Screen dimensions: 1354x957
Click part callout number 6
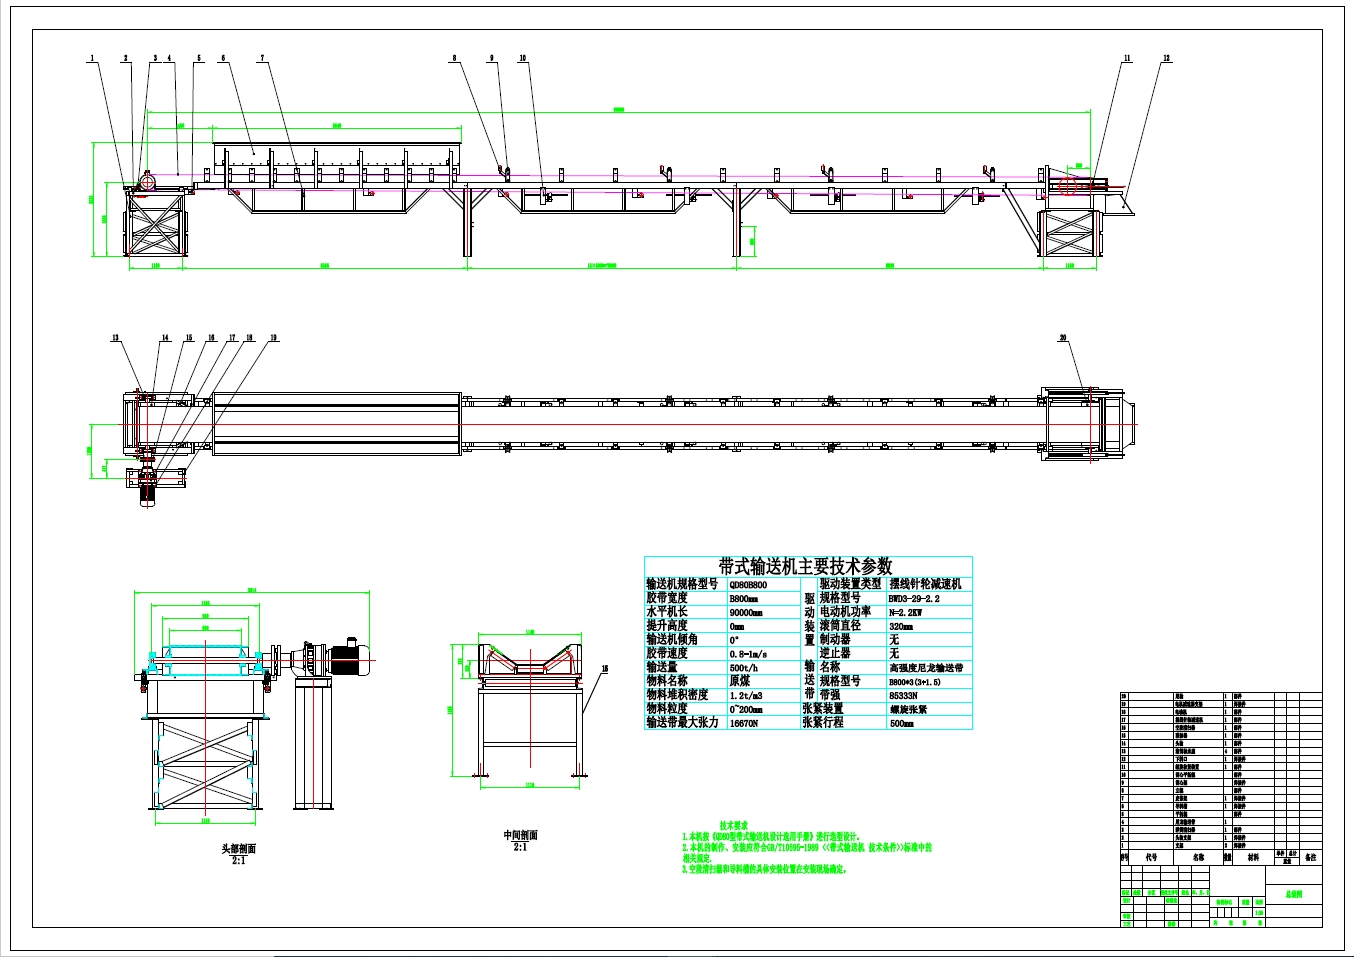[x=223, y=58]
